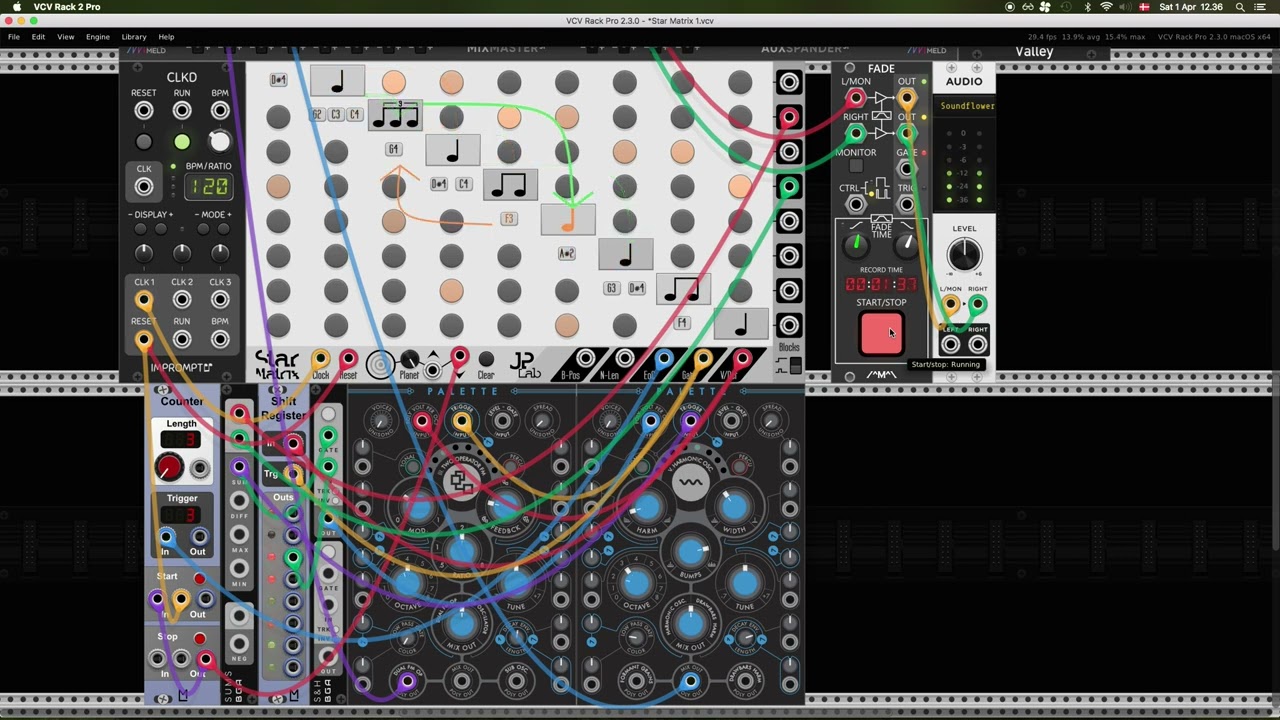Click the G4 note label in Star Matrix
This screenshot has width=1280, height=720.
[394, 149]
